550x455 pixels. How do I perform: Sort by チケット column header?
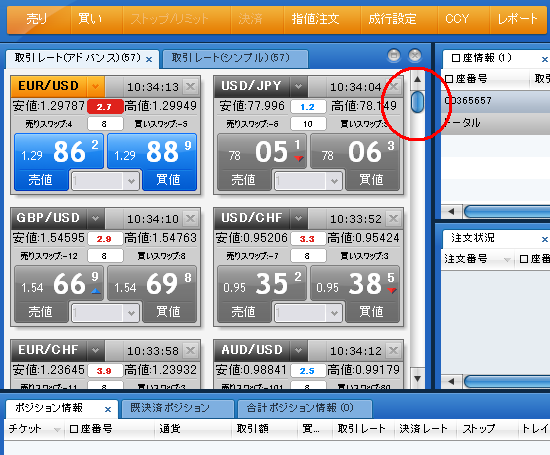34,429
